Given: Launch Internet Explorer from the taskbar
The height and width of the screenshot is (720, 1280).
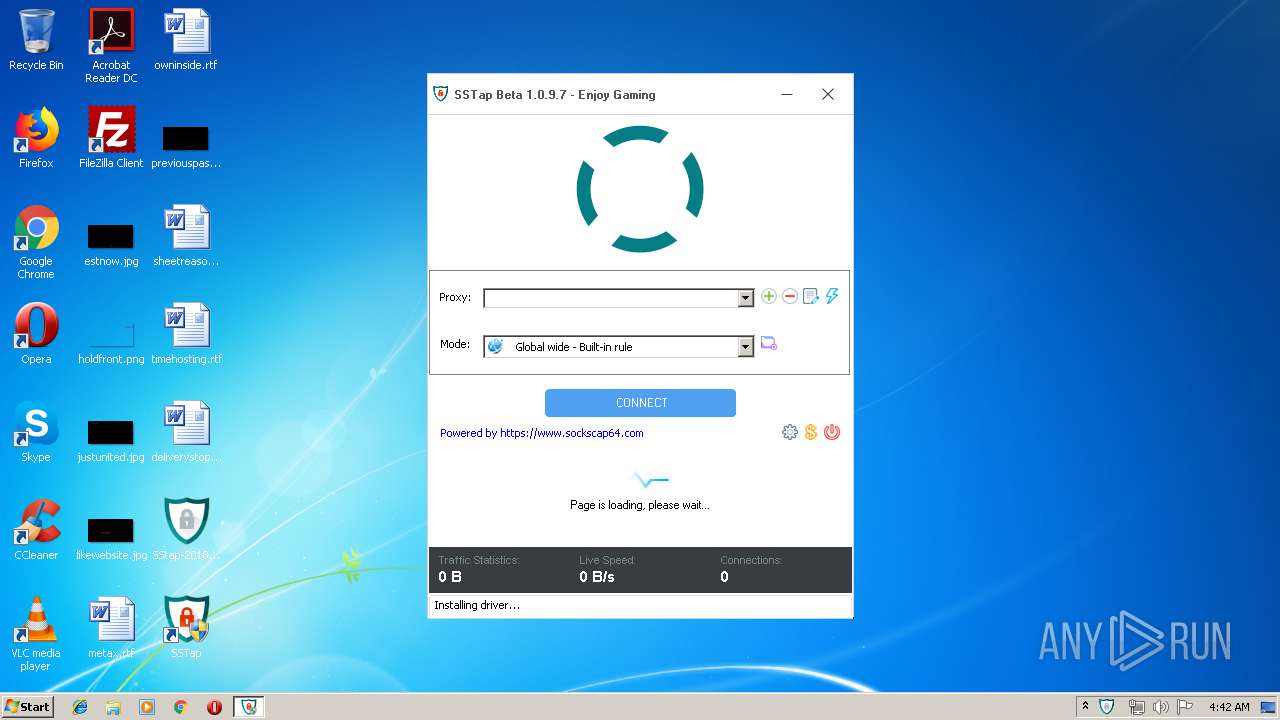Looking at the screenshot, I should [x=80, y=707].
